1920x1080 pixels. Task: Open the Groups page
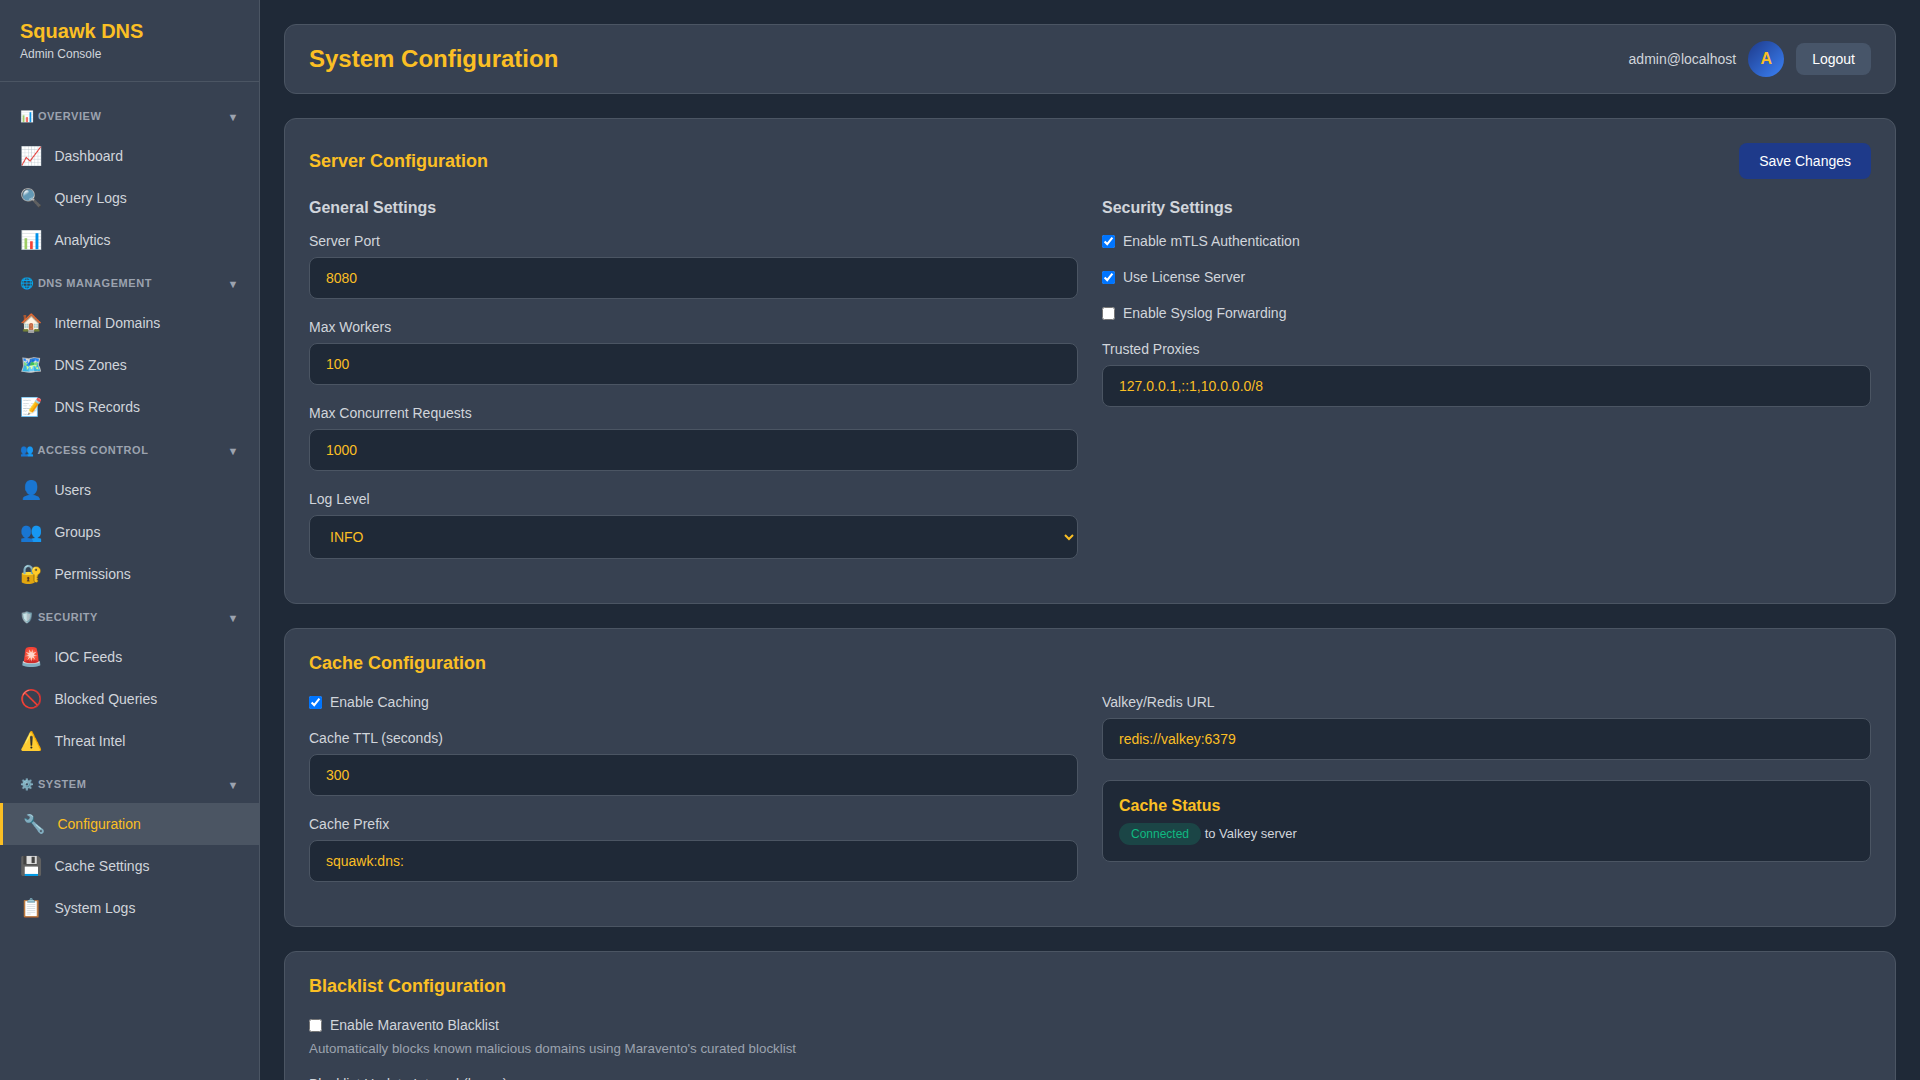[x=130, y=532]
